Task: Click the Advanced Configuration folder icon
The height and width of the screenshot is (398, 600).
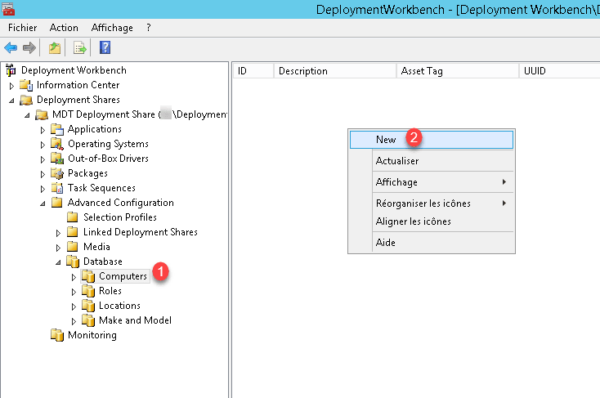Action: point(57,202)
